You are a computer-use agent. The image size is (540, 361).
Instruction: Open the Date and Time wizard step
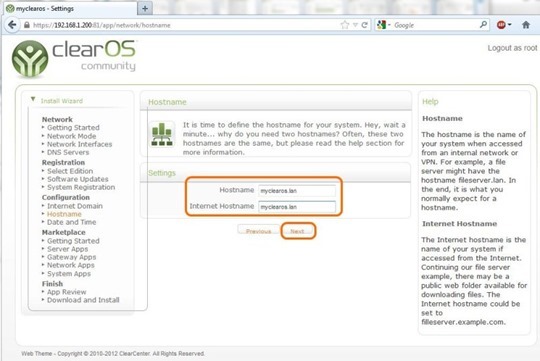point(72,222)
